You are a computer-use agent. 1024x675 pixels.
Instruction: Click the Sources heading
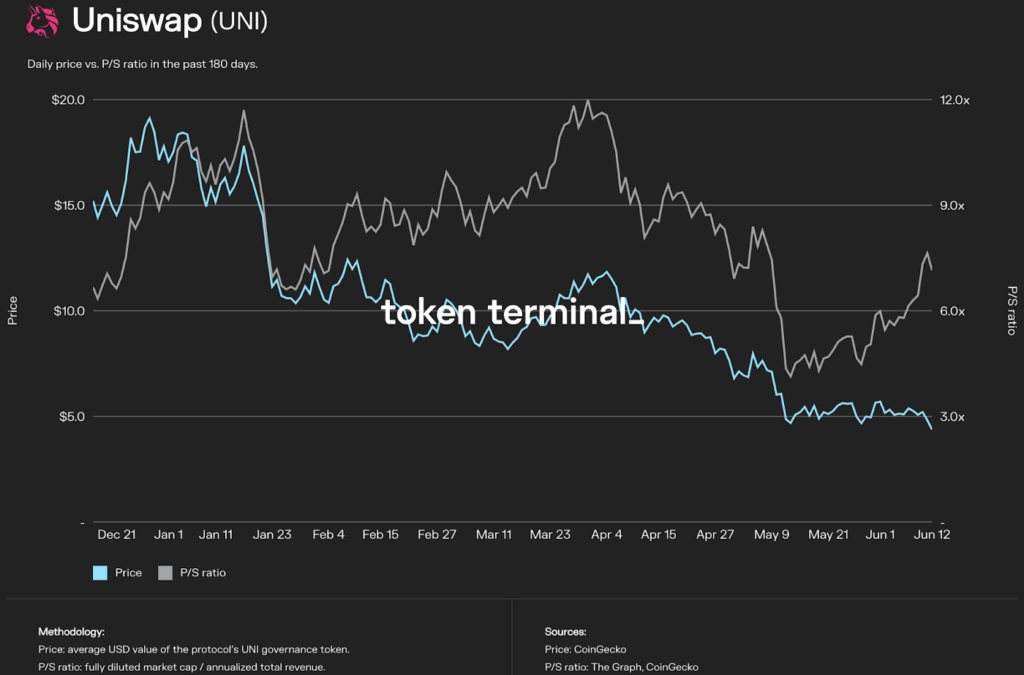click(x=566, y=632)
